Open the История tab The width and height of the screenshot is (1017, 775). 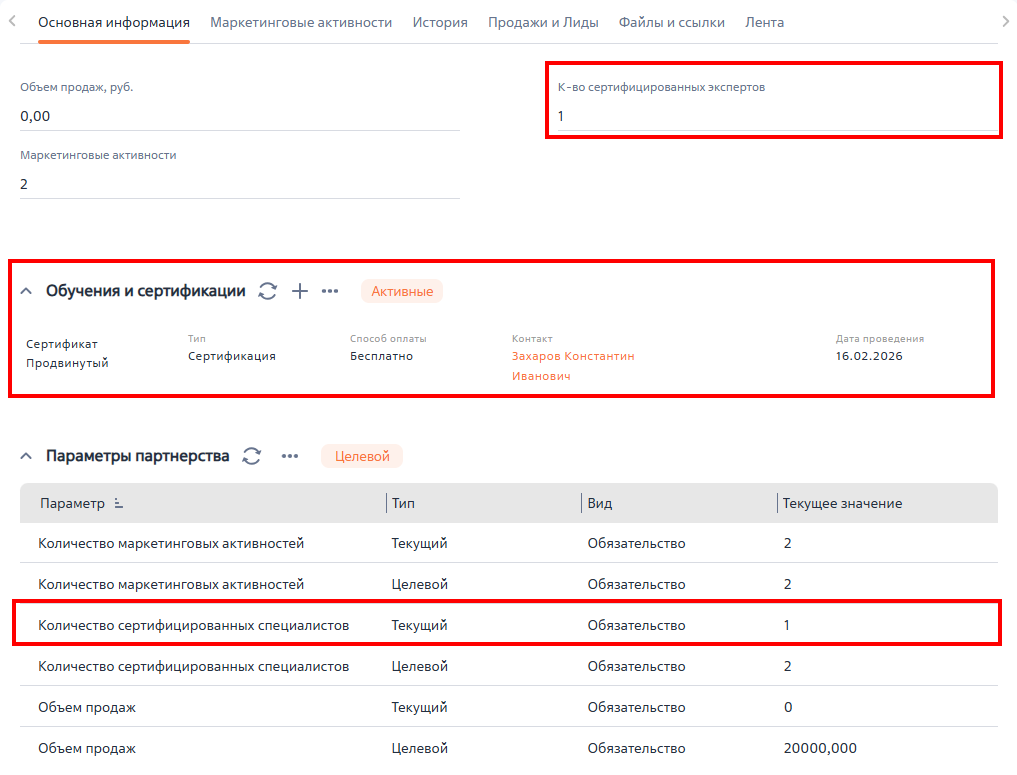tap(440, 22)
